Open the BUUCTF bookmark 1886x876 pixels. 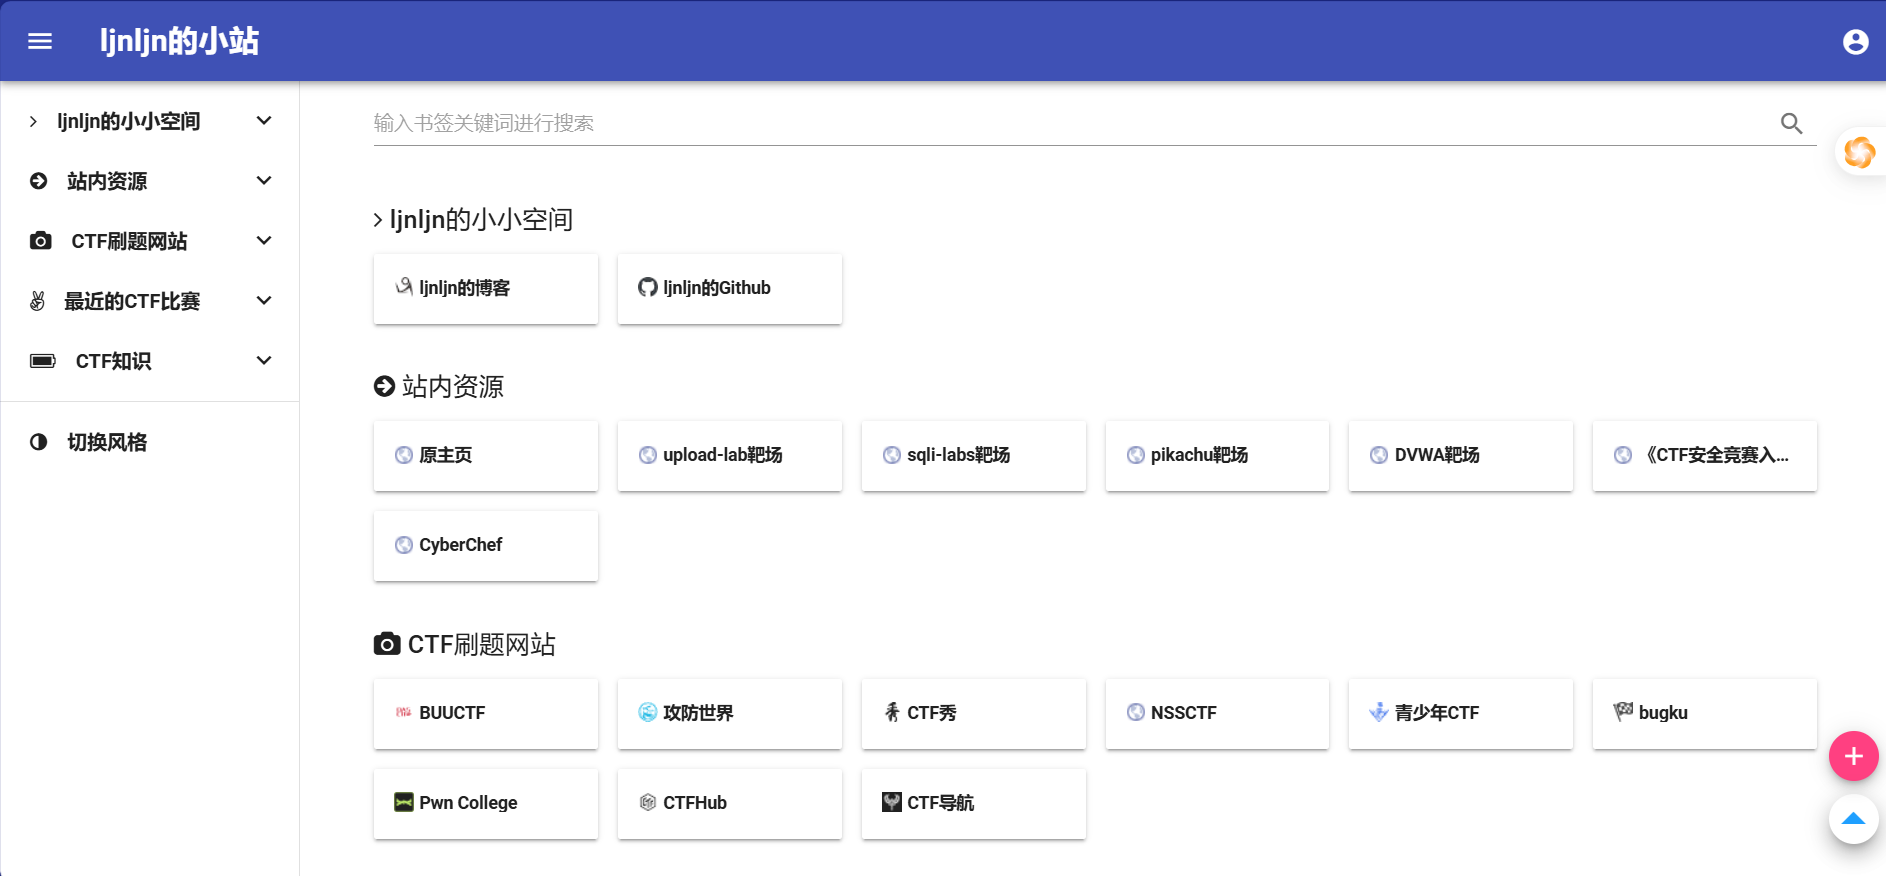[x=486, y=713]
